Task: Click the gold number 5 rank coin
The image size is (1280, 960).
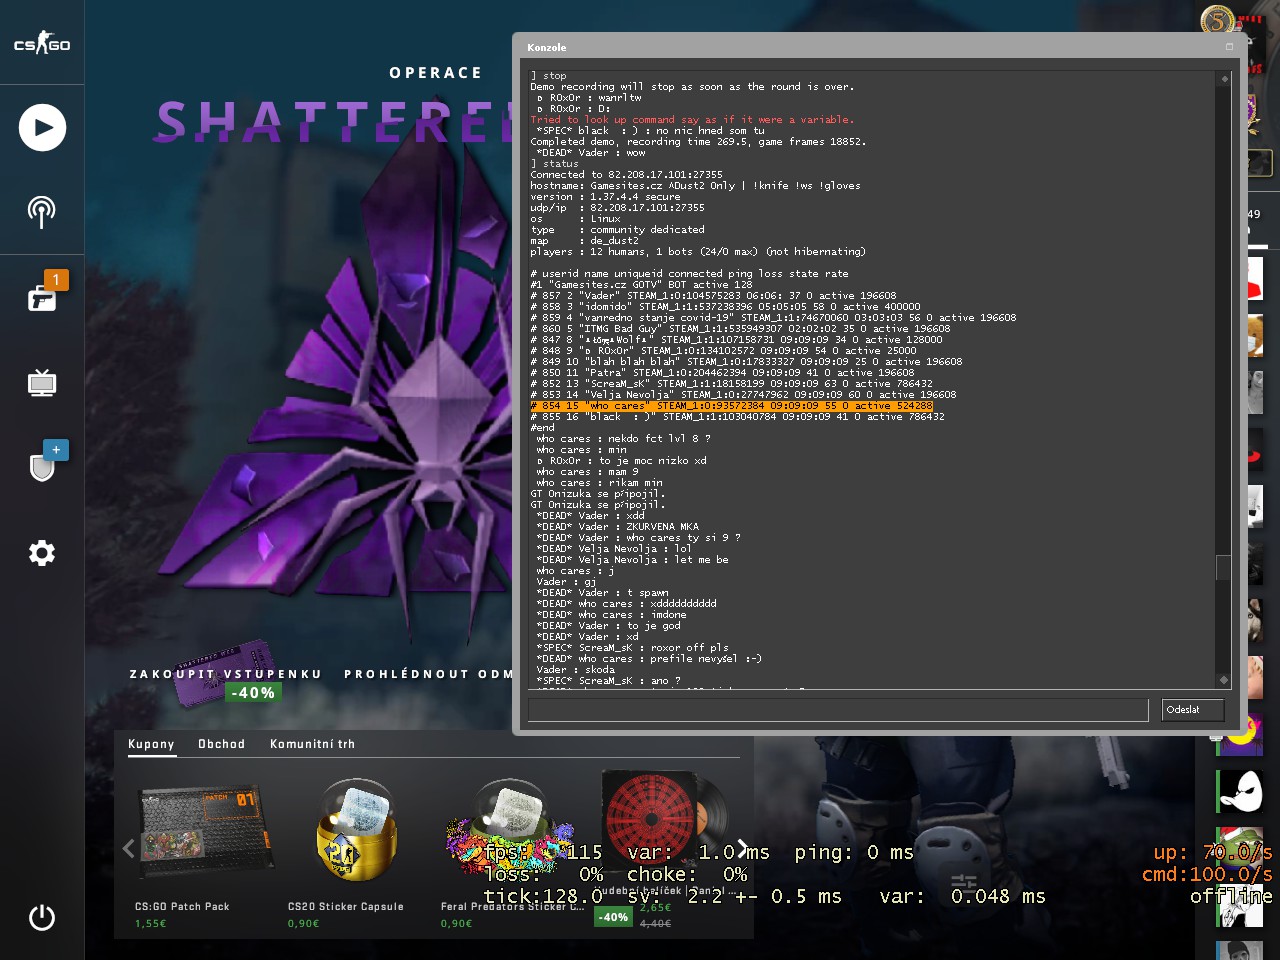Action: coord(1217,19)
